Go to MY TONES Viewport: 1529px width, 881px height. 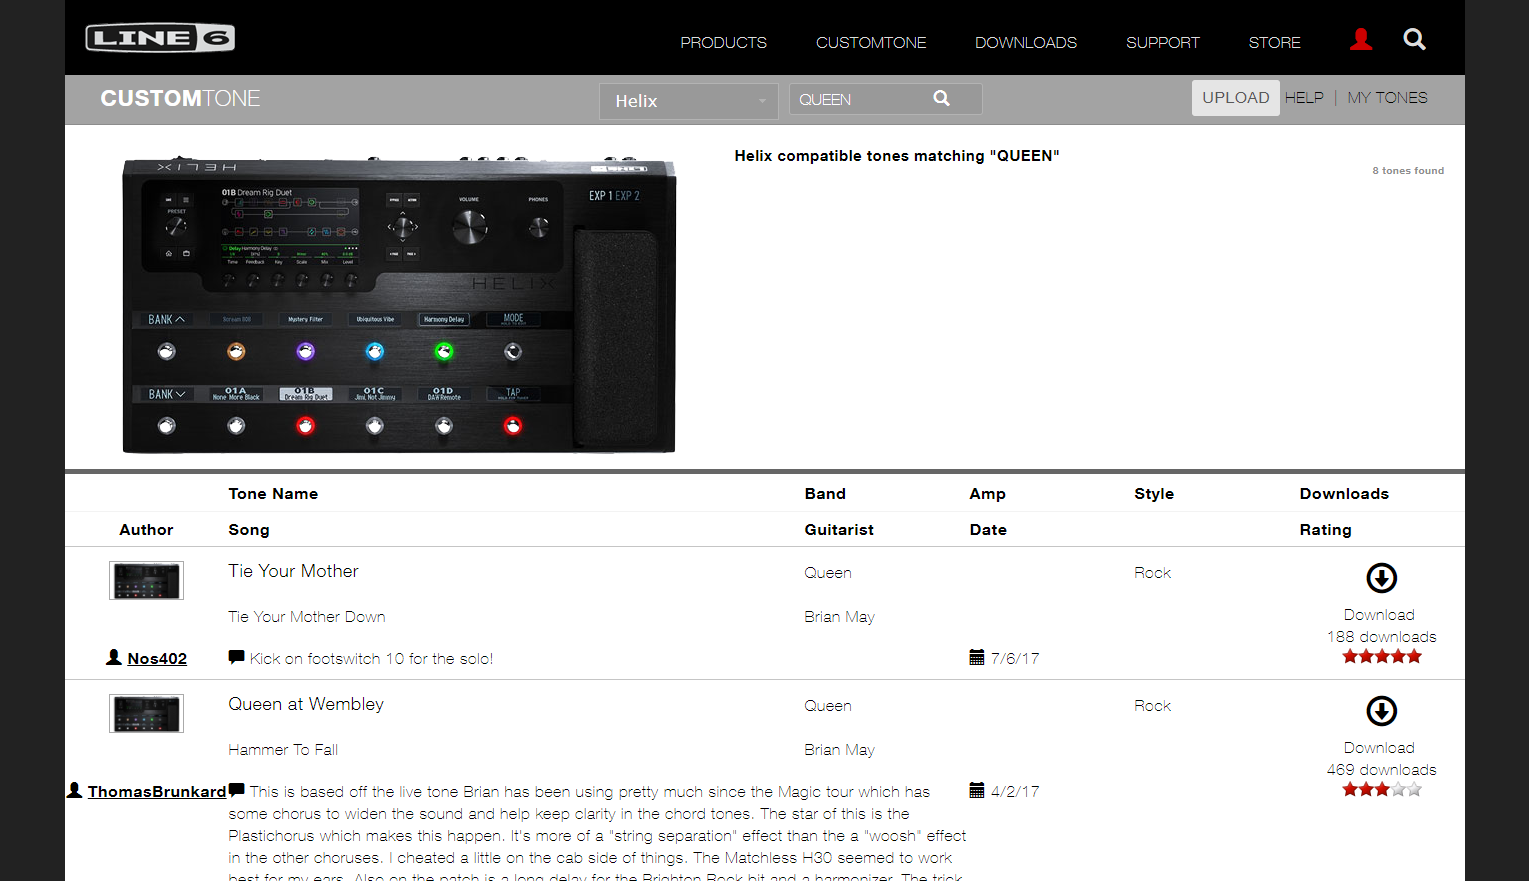coord(1387,98)
